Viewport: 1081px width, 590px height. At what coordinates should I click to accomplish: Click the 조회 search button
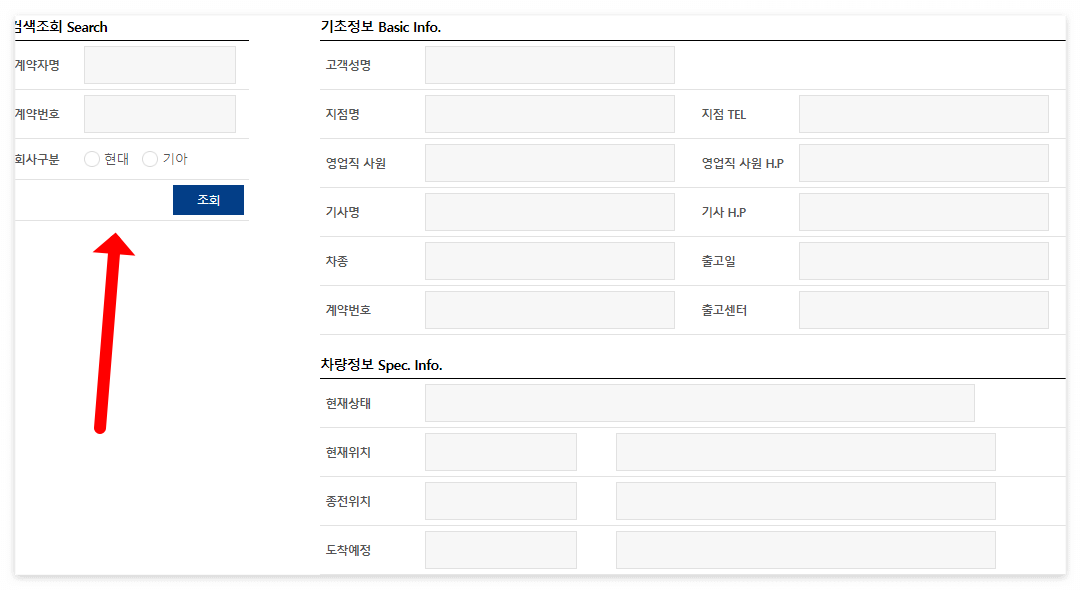(x=208, y=199)
